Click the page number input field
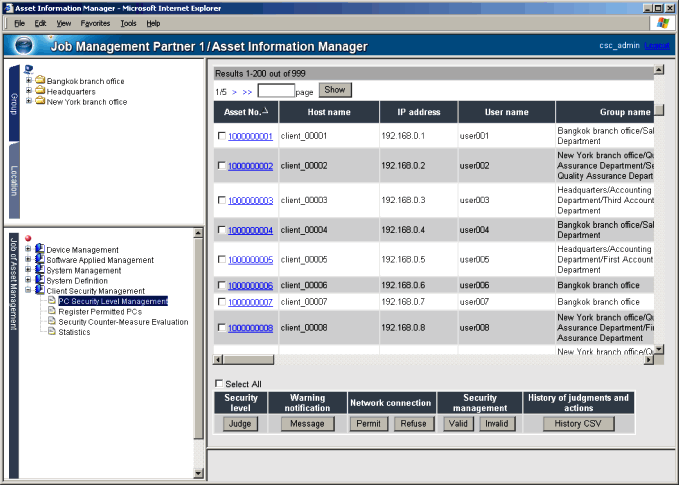Viewport: 679px width, 485px height. coord(275,90)
